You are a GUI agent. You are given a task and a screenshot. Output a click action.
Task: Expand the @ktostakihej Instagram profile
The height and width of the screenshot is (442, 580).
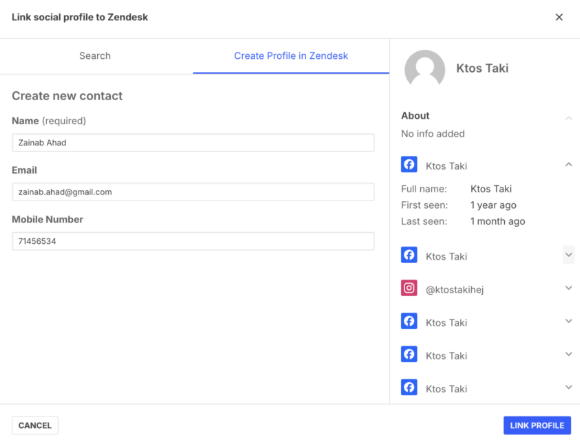click(569, 288)
